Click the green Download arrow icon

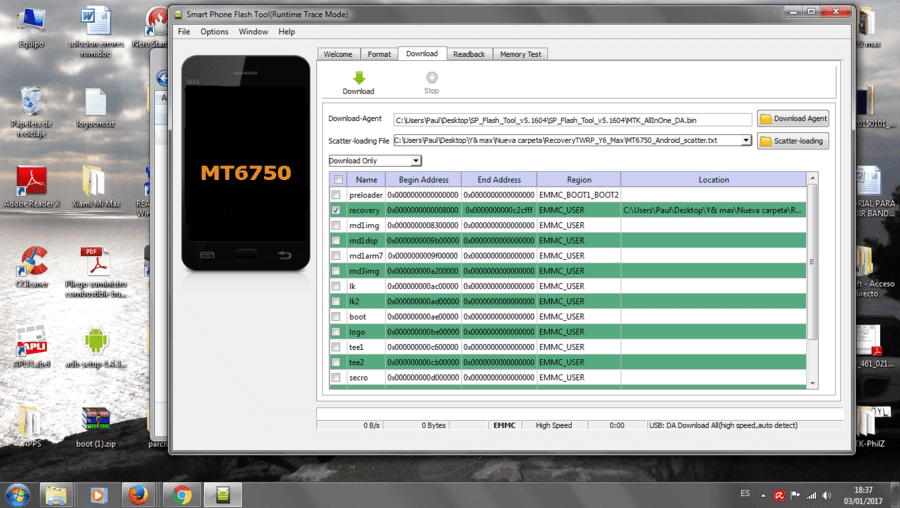point(359,77)
